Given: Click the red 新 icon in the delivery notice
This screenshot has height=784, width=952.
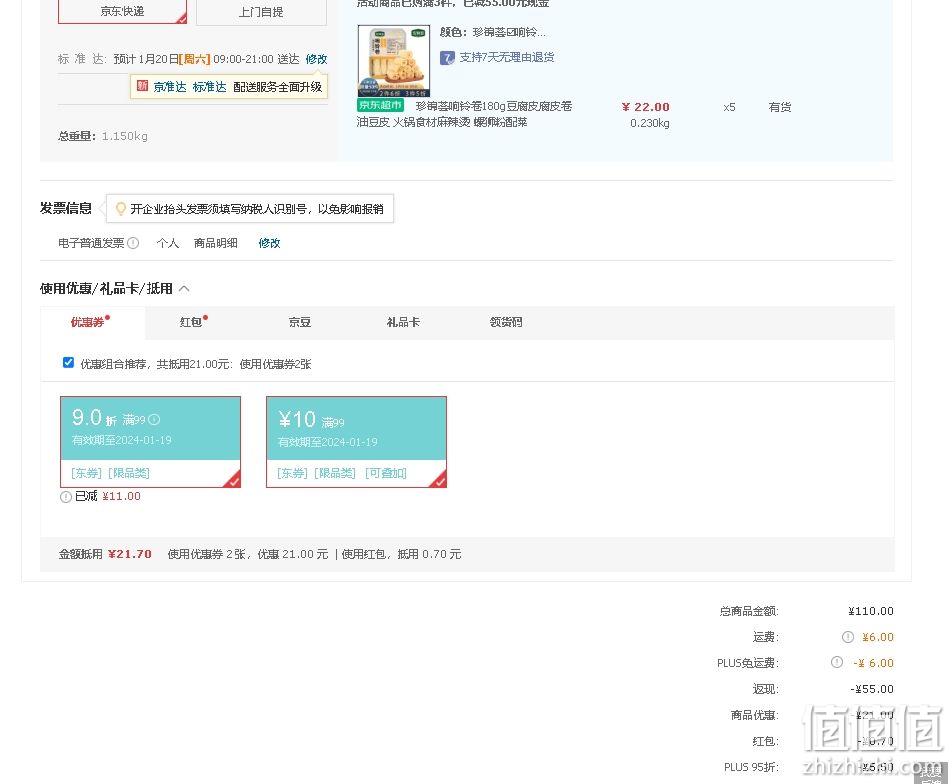Looking at the screenshot, I should pyautogui.click(x=142, y=86).
